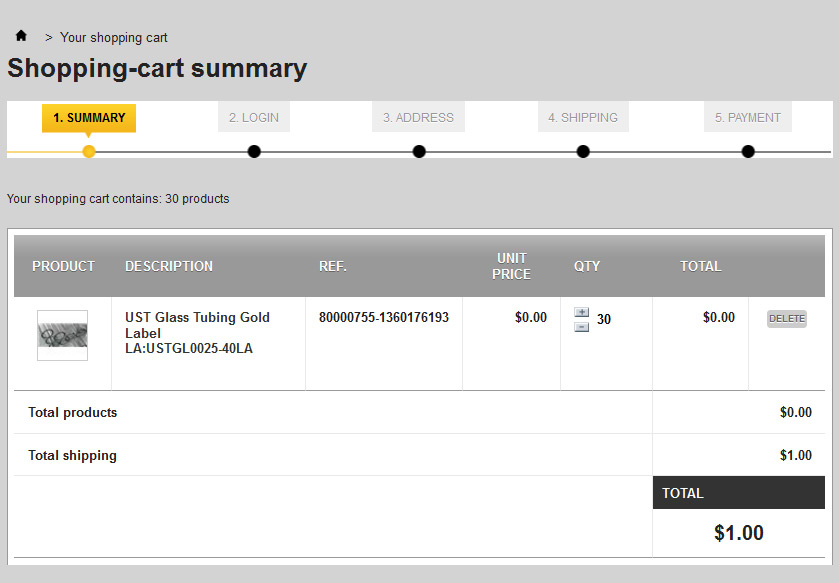Click the Payment step progress dot
The width and height of the screenshot is (839, 583).
pyautogui.click(x=748, y=152)
